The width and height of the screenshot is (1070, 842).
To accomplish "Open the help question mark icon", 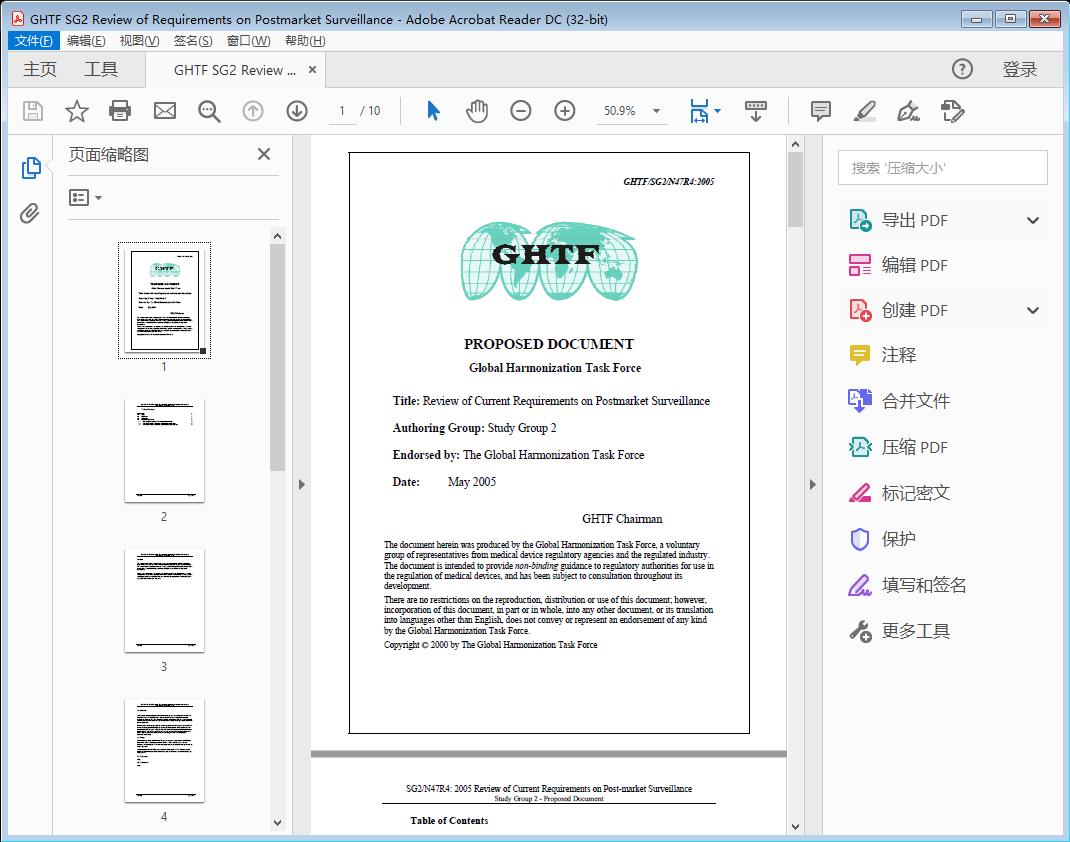I will coord(962,69).
